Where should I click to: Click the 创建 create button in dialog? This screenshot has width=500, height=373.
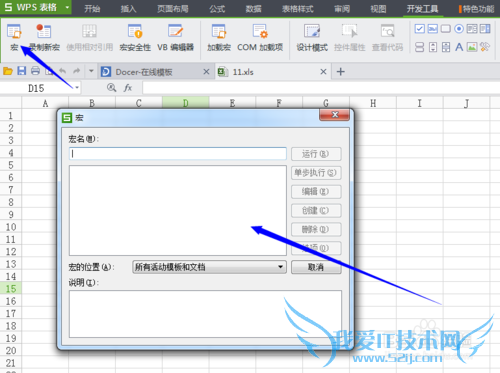pyautogui.click(x=316, y=210)
